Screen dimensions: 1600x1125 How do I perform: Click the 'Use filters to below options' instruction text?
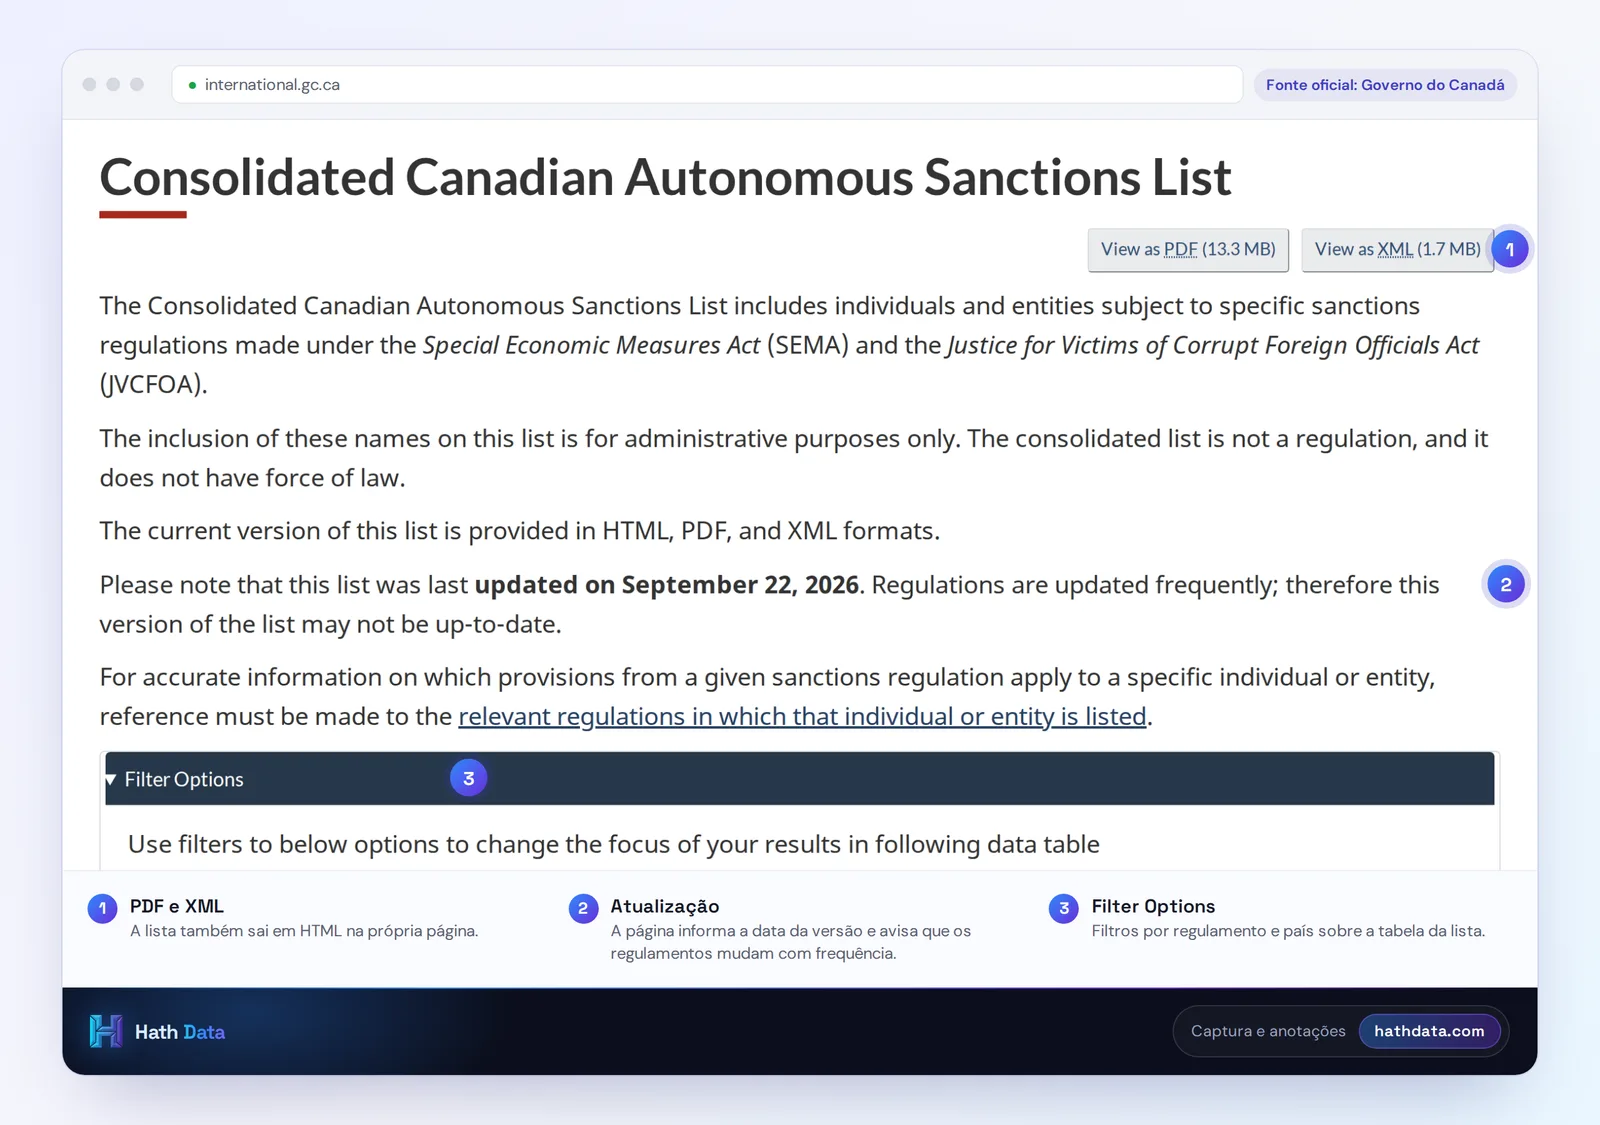tap(614, 844)
